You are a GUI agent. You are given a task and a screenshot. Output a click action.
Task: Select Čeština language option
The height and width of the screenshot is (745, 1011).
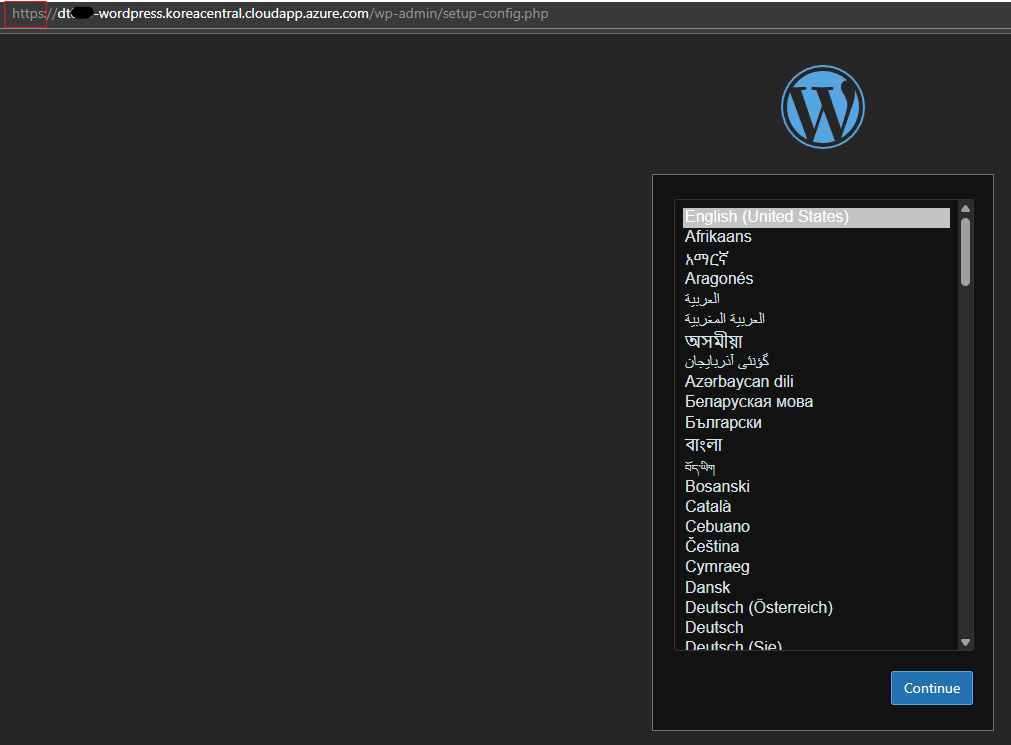coord(816,546)
